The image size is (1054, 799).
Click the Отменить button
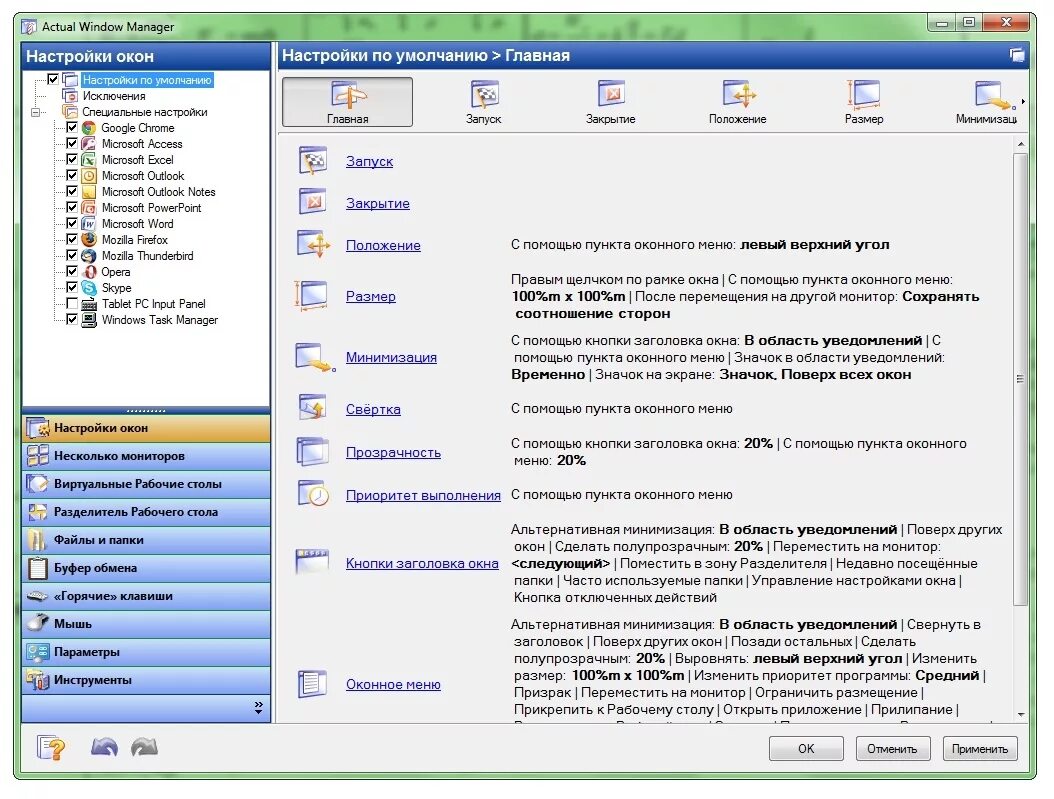pos(893,749)
